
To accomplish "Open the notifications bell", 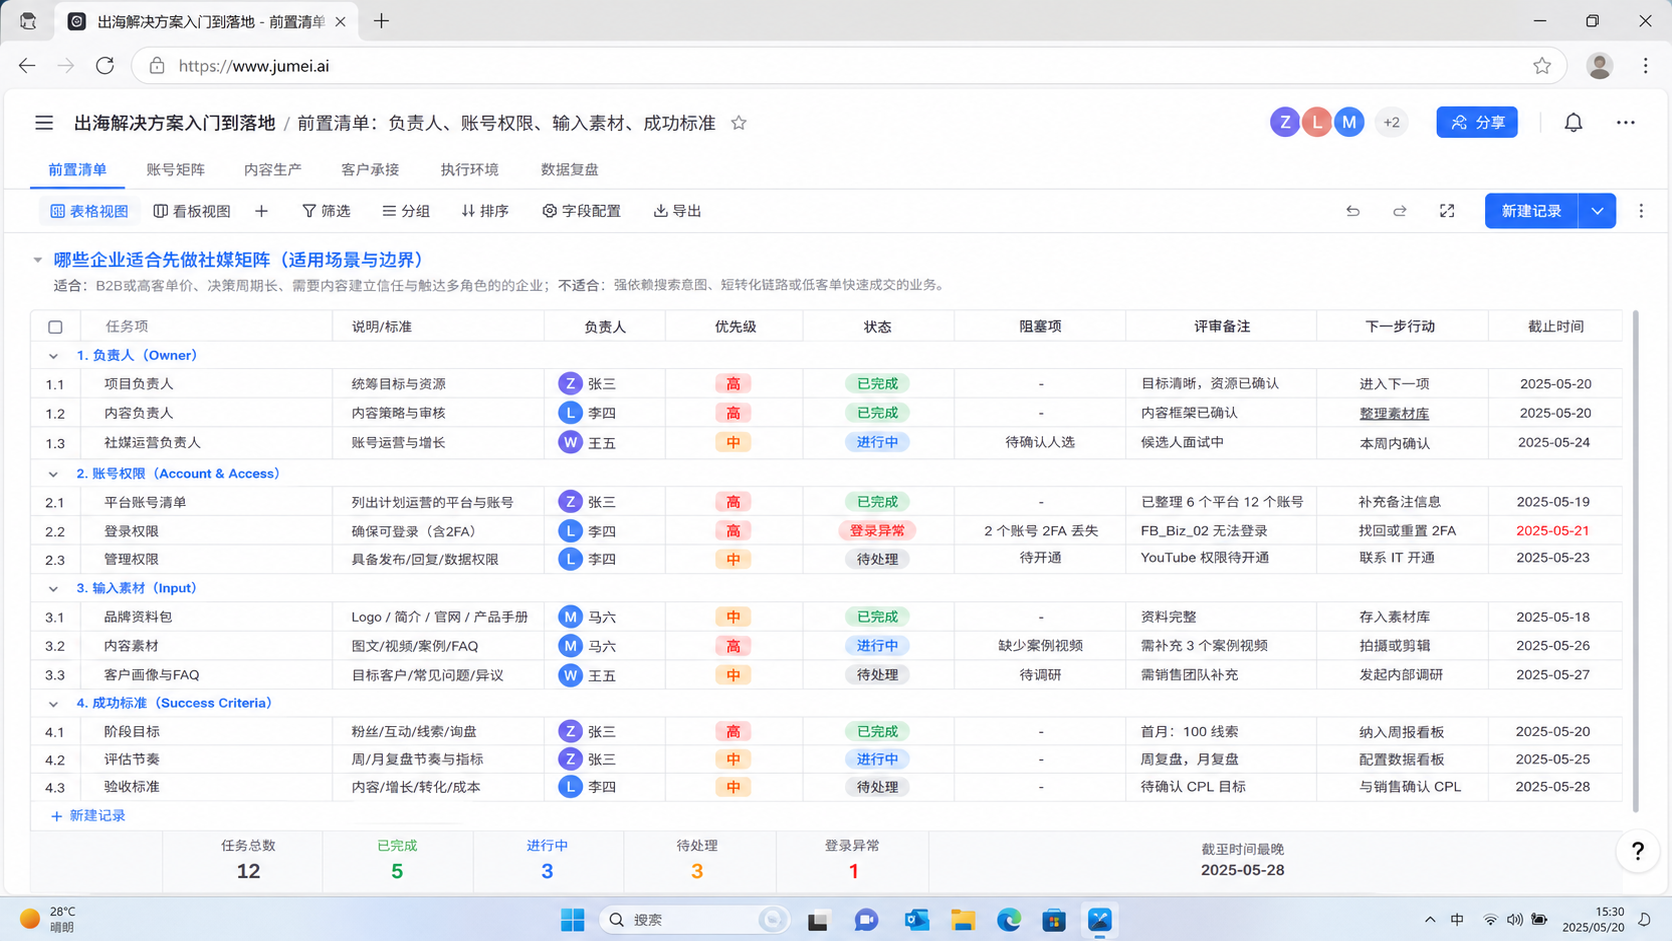I will pyautogui.click(x=1573, y=122).
